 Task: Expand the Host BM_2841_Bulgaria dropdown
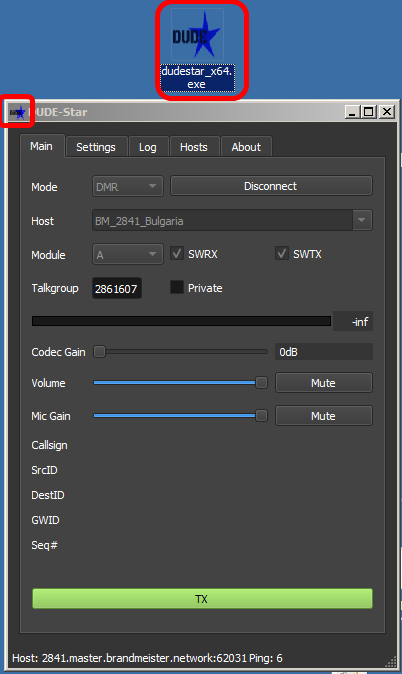(232, 221)
